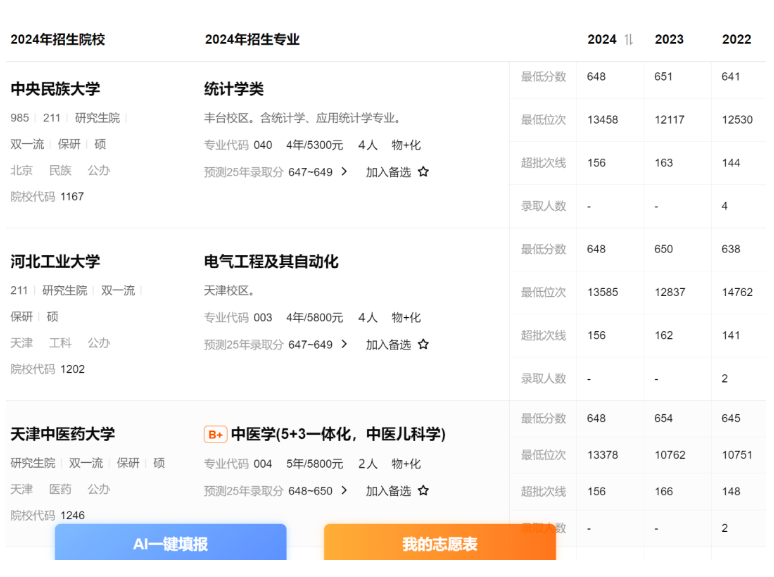Screen dimensions: 774x577
Task: Click the 163 超批次线 cell
Action: coord(663,163)
